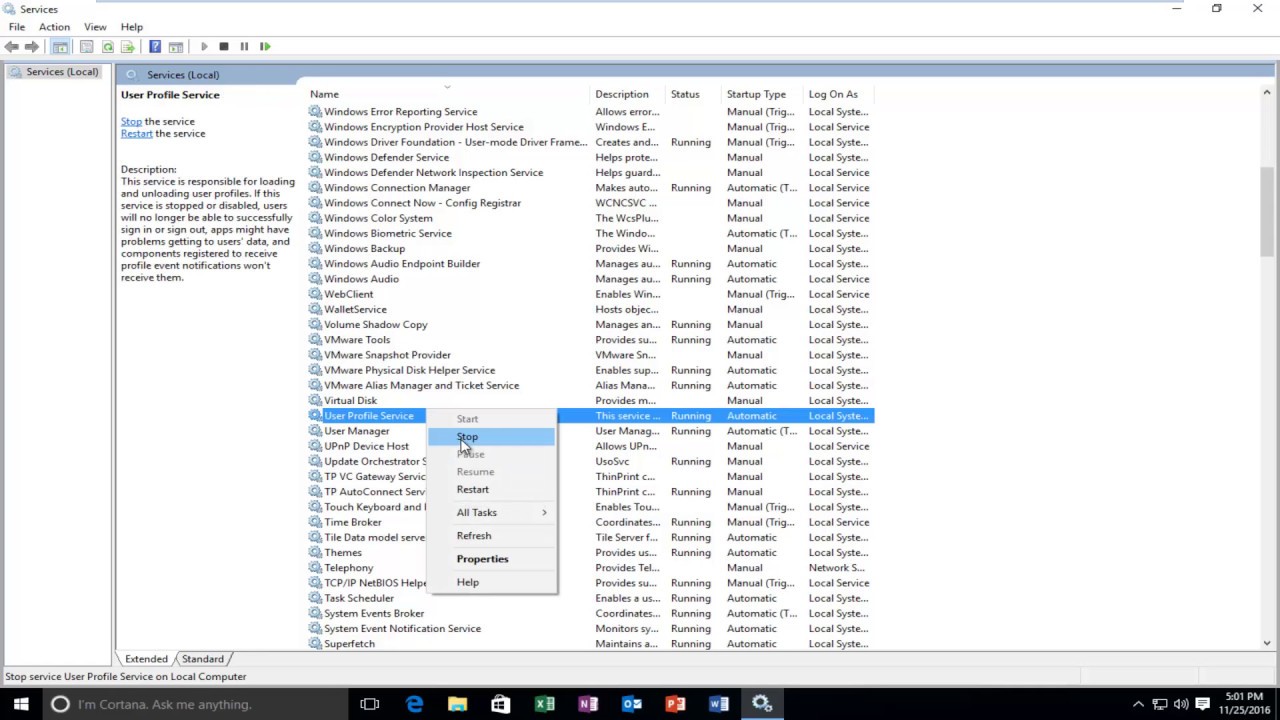The height and width of the screenshot is (720, 1280).
Task: Toggle Show/Hide Action Pane toolbar icon
Action: [x=176, y=47]
